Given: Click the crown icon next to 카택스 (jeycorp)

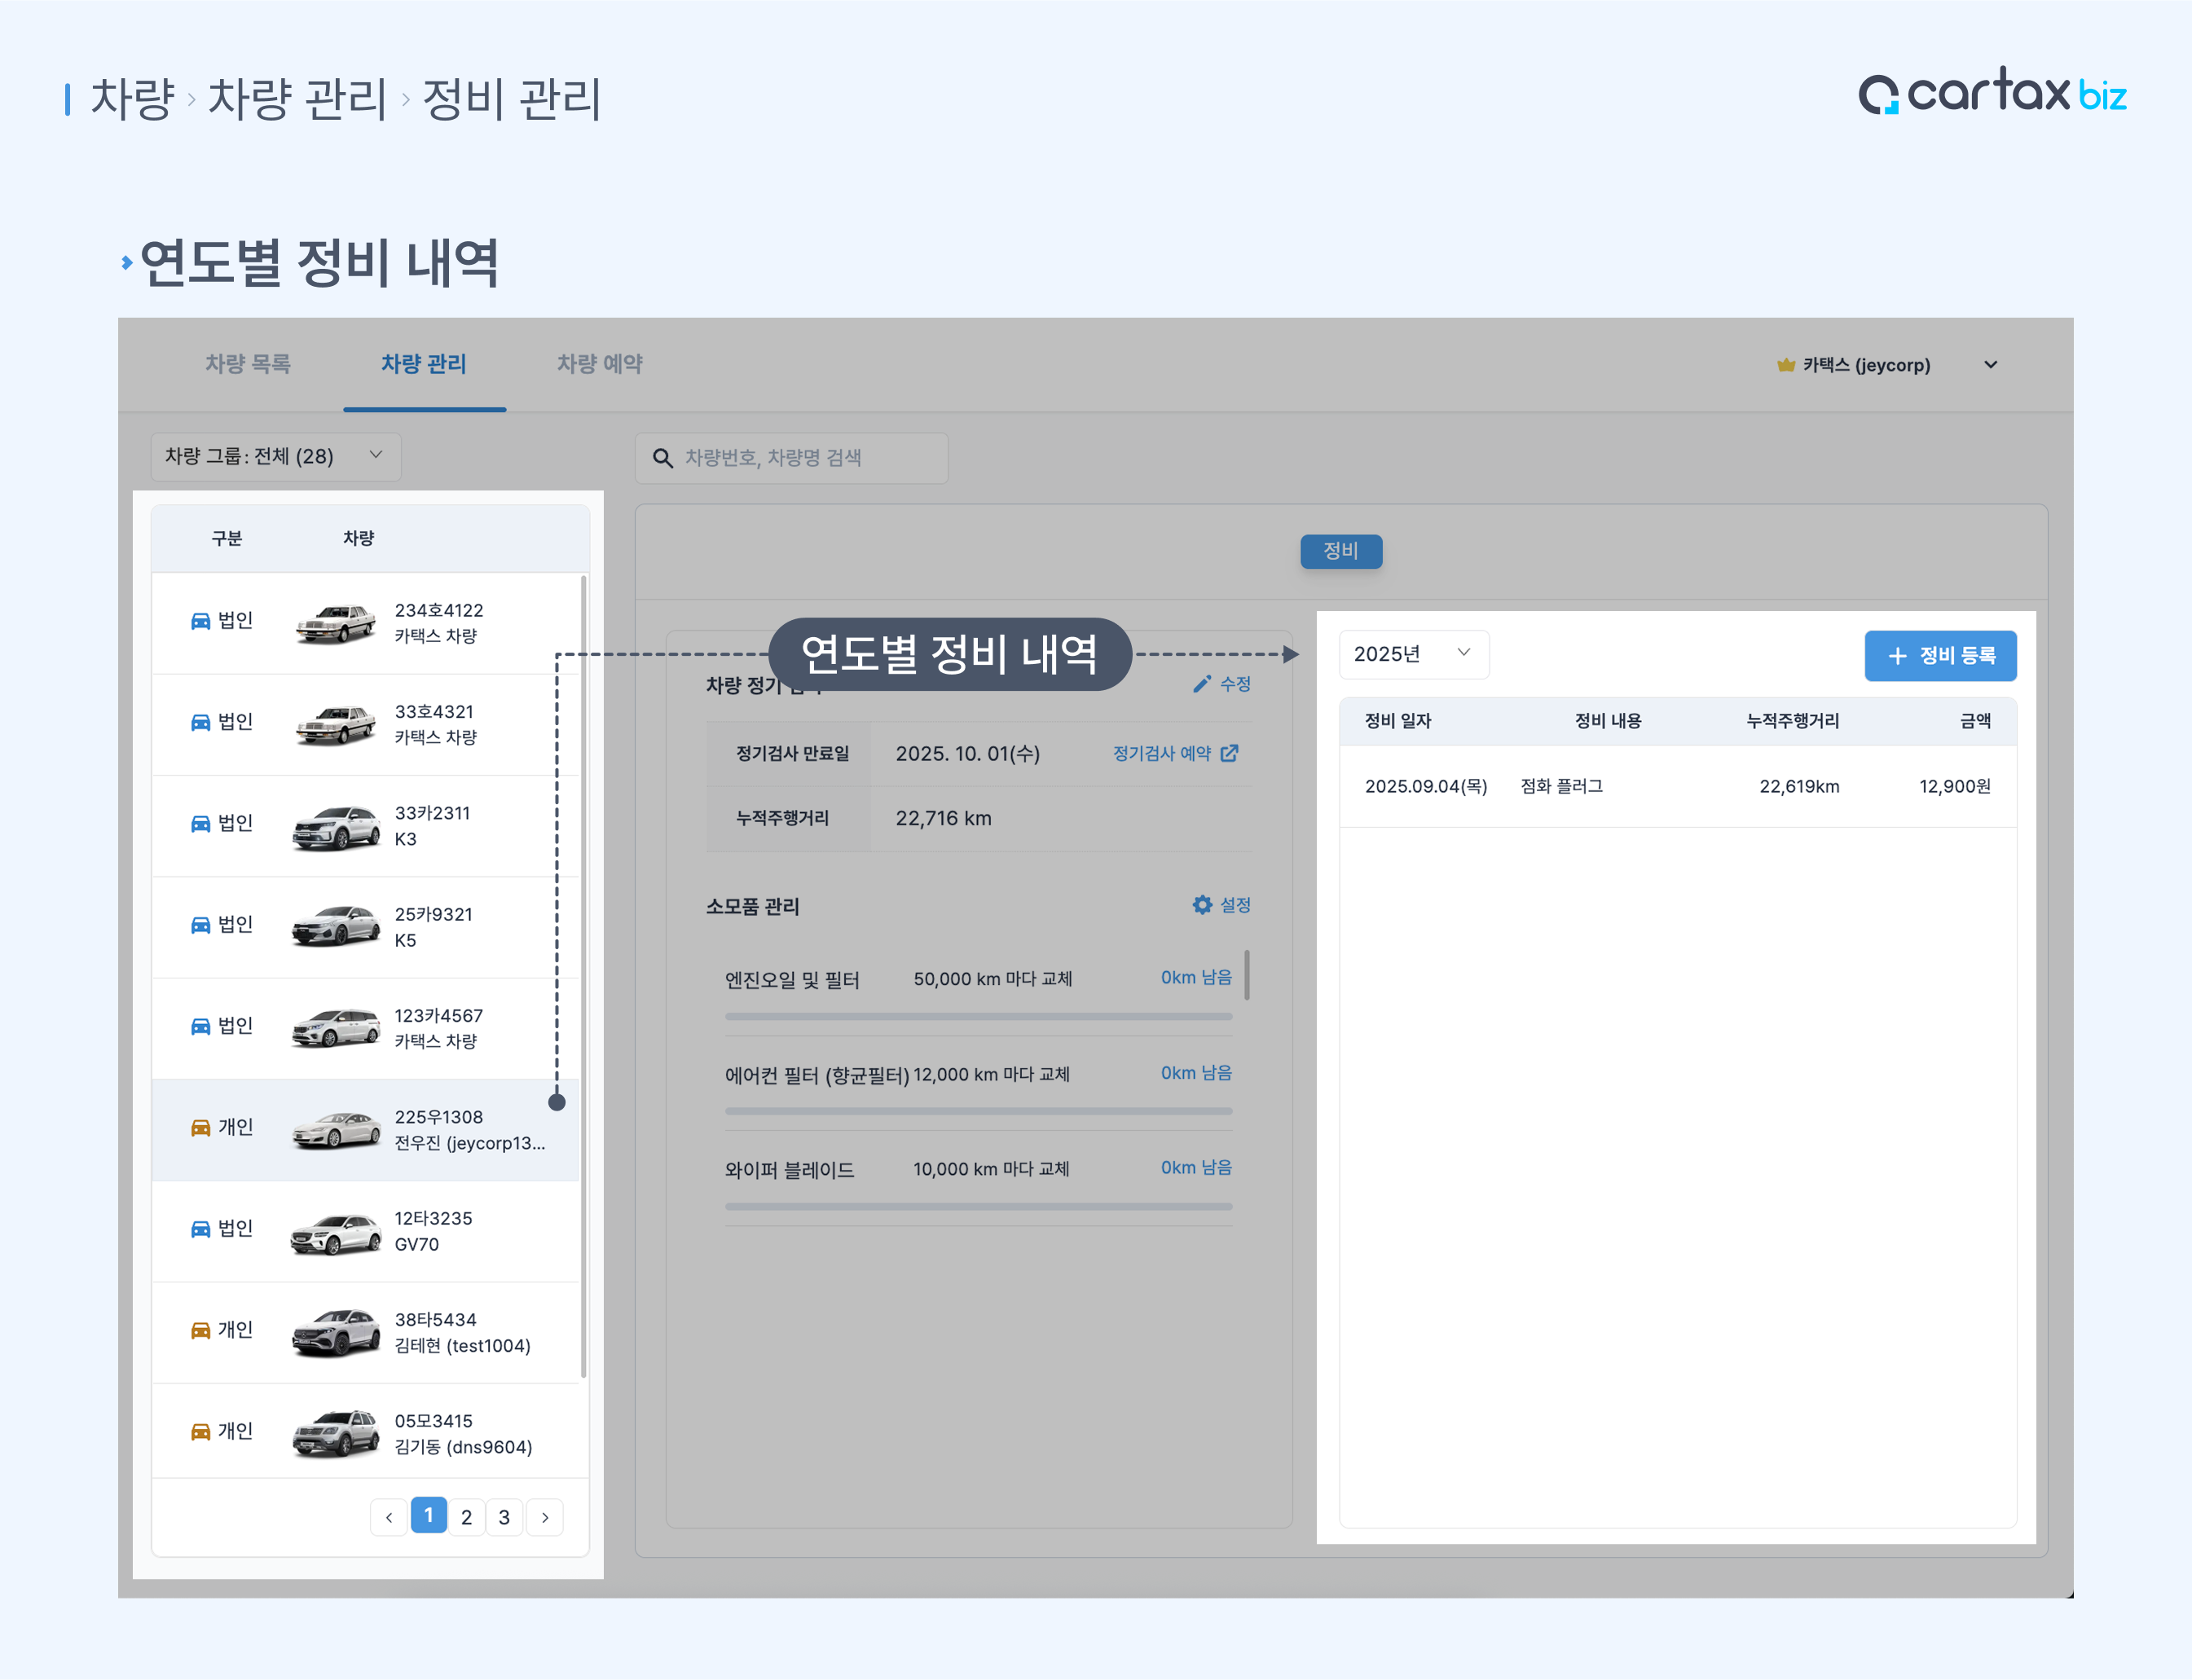Looking at the screenshot, I should click(x=1785, y=365).
